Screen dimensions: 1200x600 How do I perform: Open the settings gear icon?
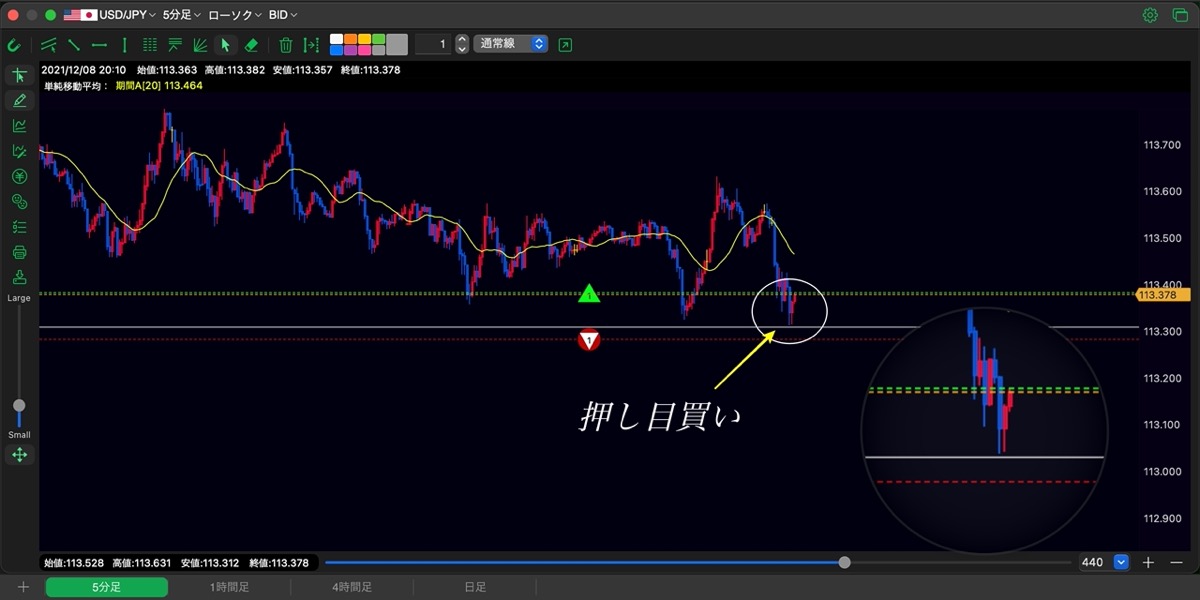(1150, 15)
